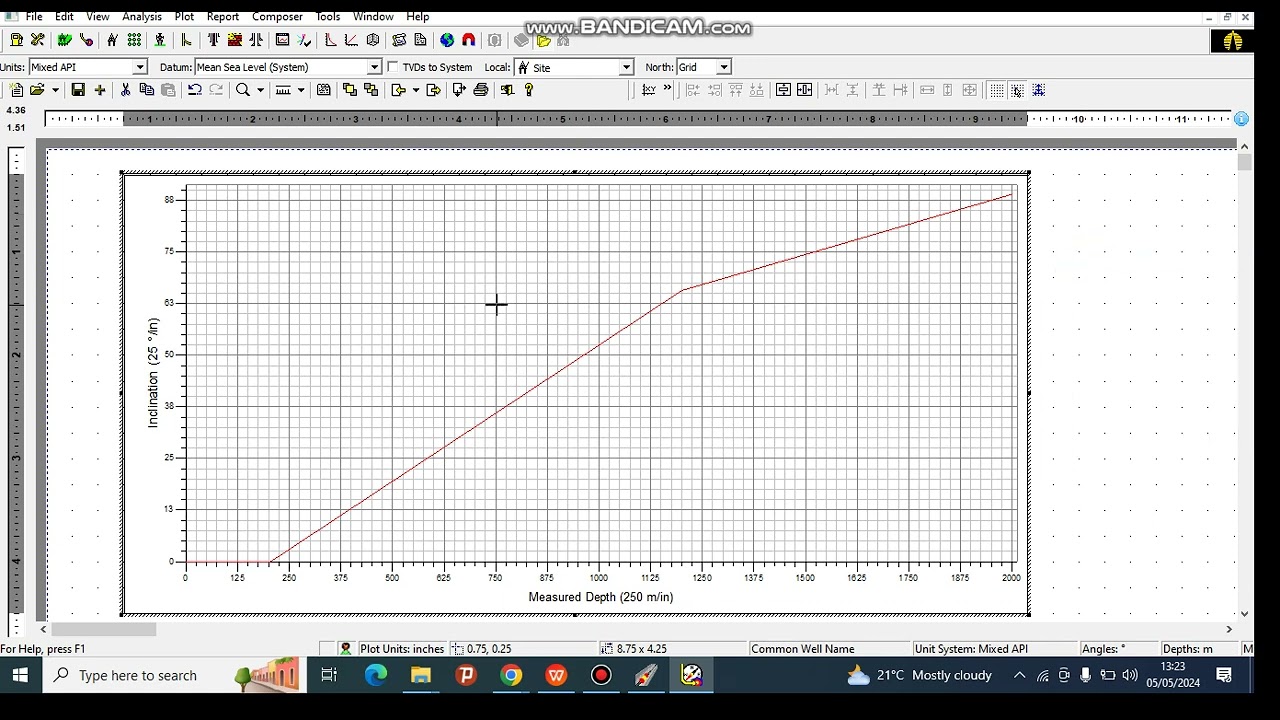Viewport: 1280px width, 720px height.
Task: Click the ruler icon
Action: [x=283, y=90]
